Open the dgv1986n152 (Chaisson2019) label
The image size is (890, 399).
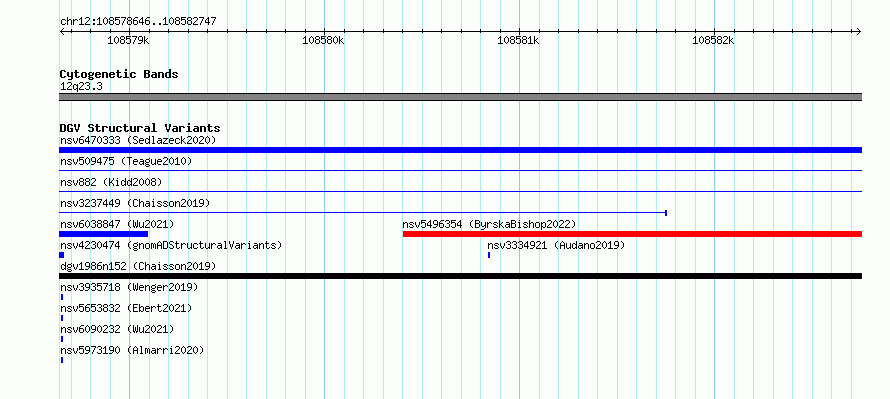[x=138, y=266]
